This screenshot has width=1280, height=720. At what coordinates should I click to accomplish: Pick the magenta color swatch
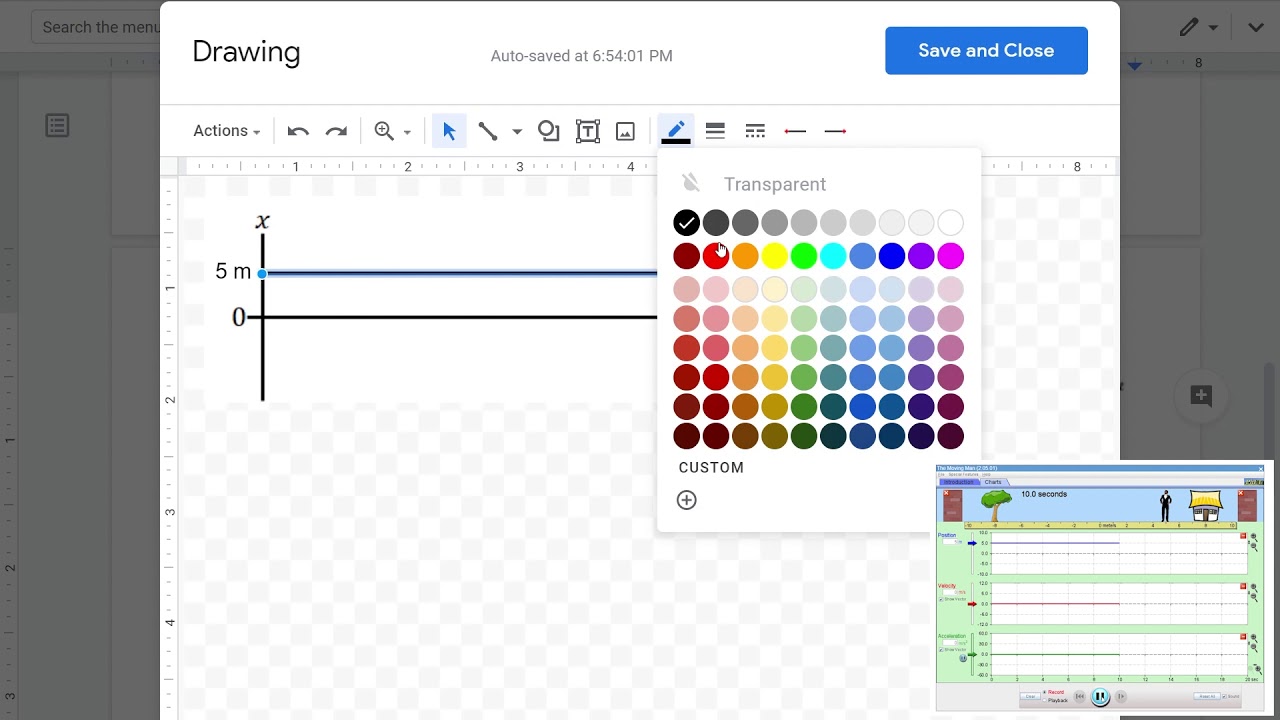(x=951, y=256)
